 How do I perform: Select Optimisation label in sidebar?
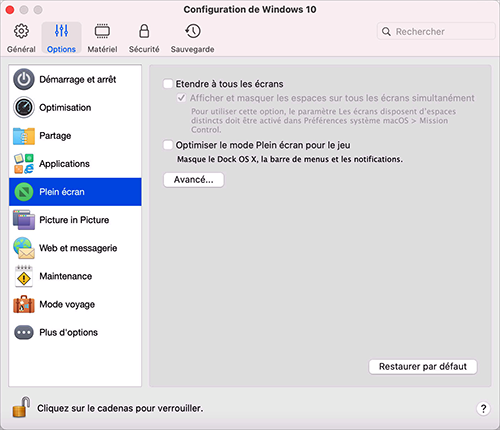(65, 107)
